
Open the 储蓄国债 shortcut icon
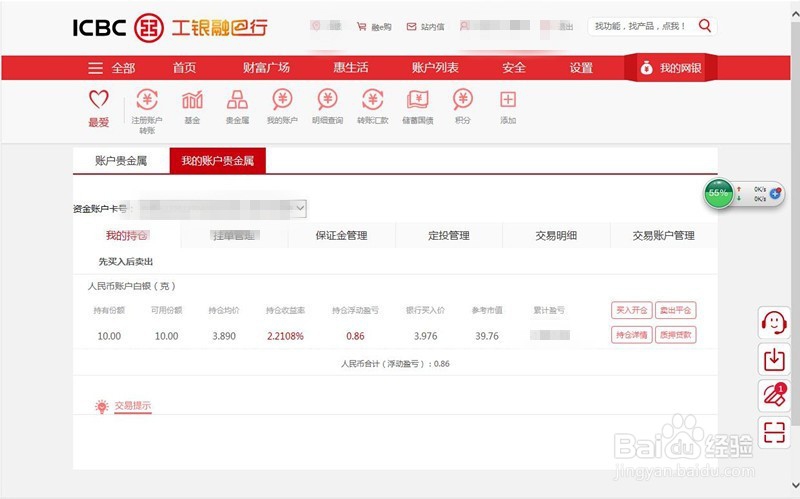coord(418,99)
